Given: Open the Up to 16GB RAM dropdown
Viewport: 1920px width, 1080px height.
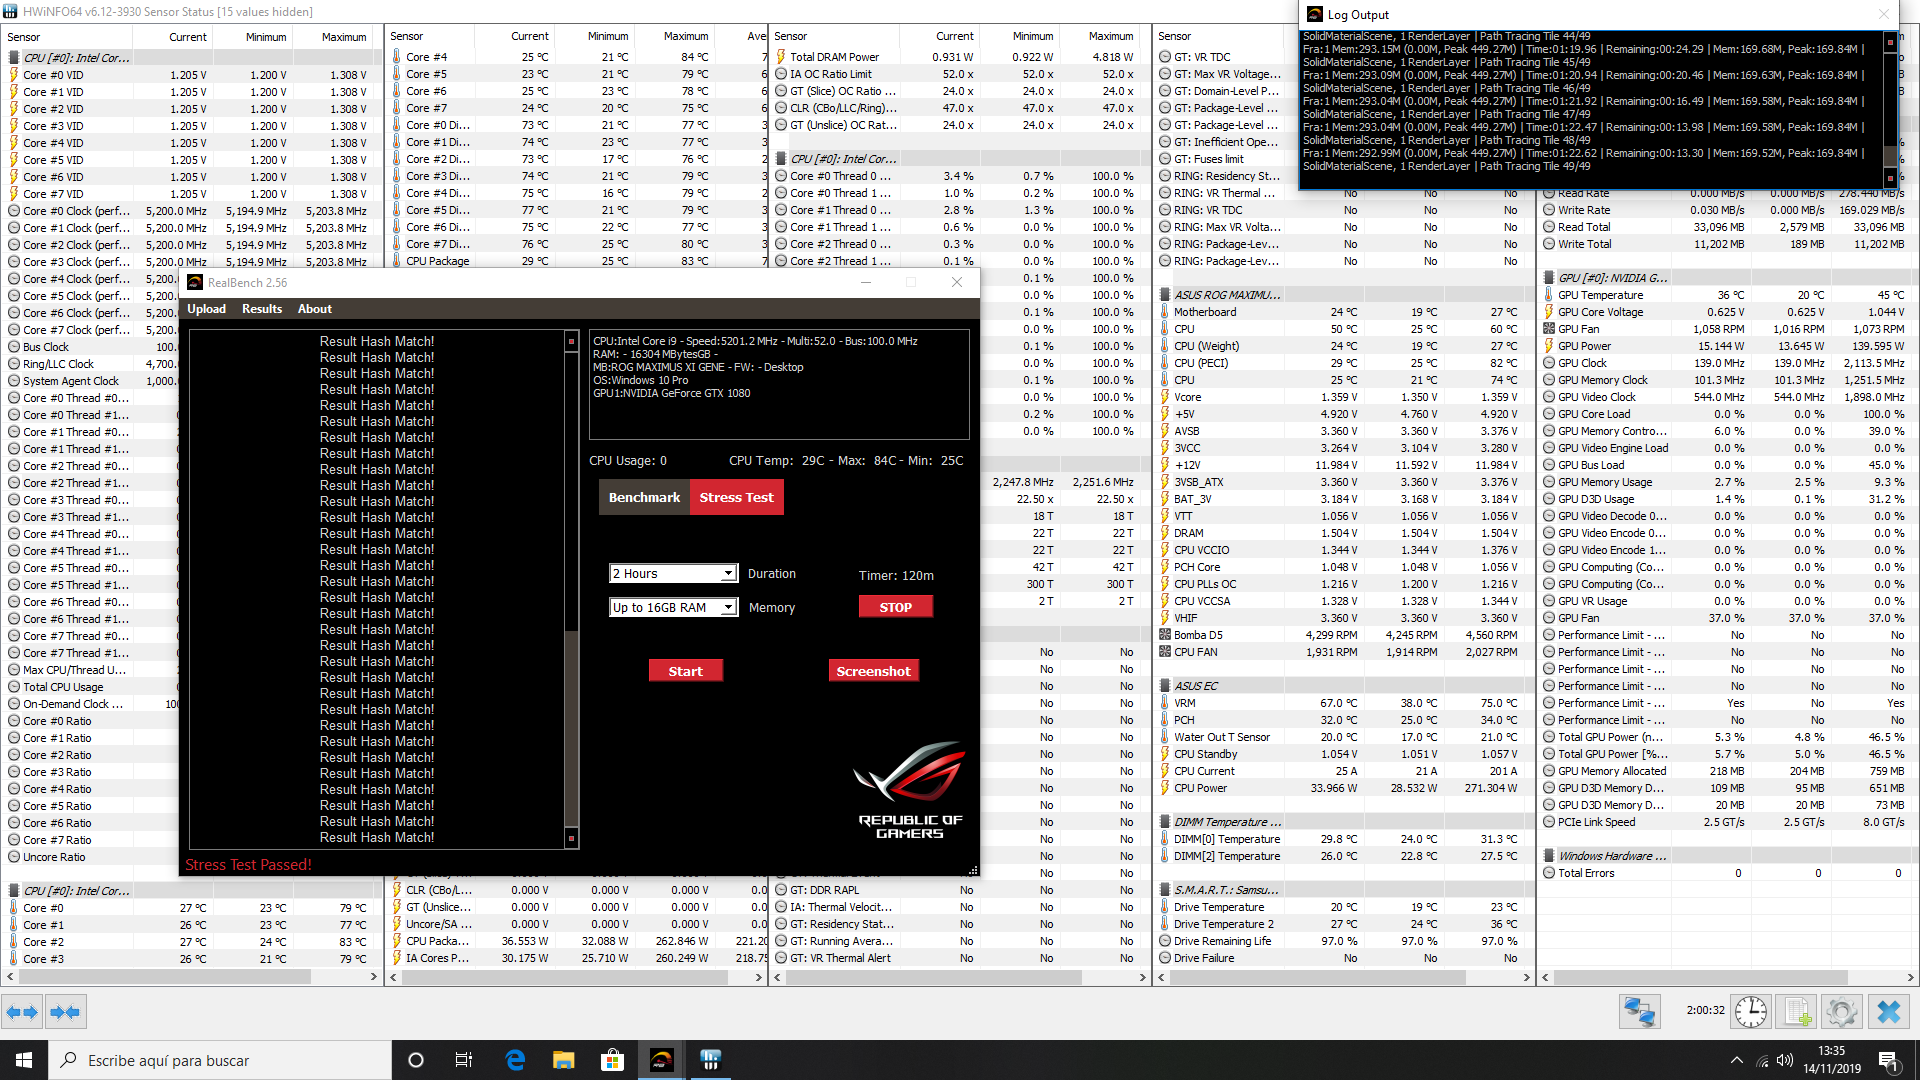Looking at the screenshot, I should (x=728, y=607).
